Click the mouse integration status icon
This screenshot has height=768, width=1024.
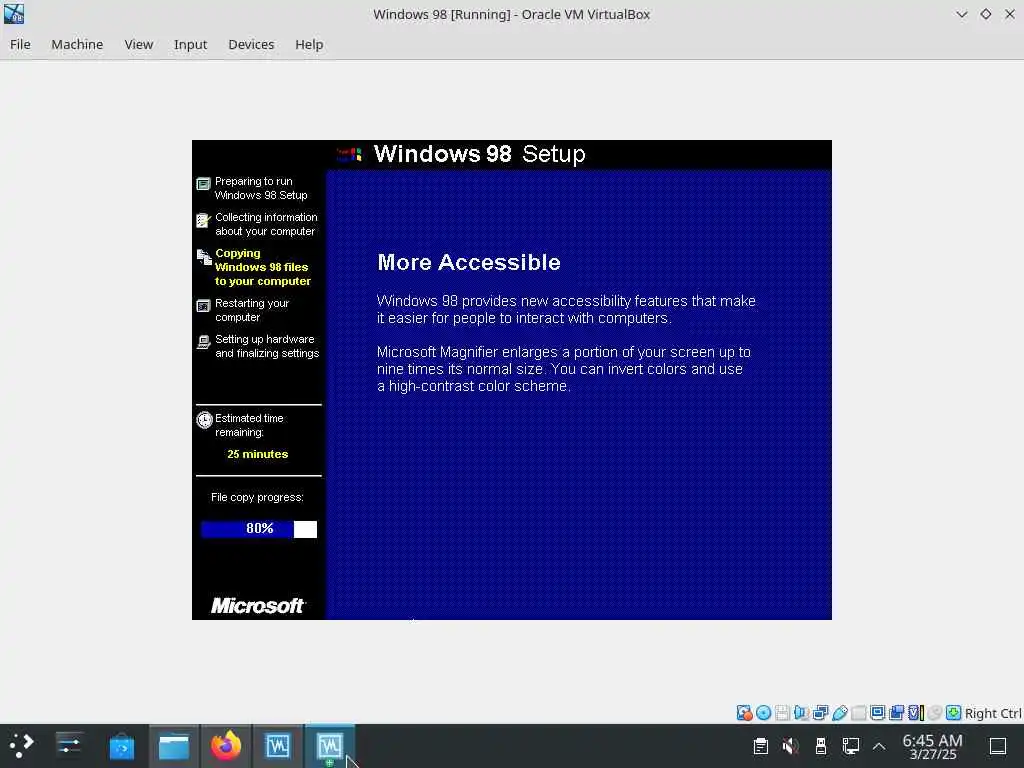point(935,712)
